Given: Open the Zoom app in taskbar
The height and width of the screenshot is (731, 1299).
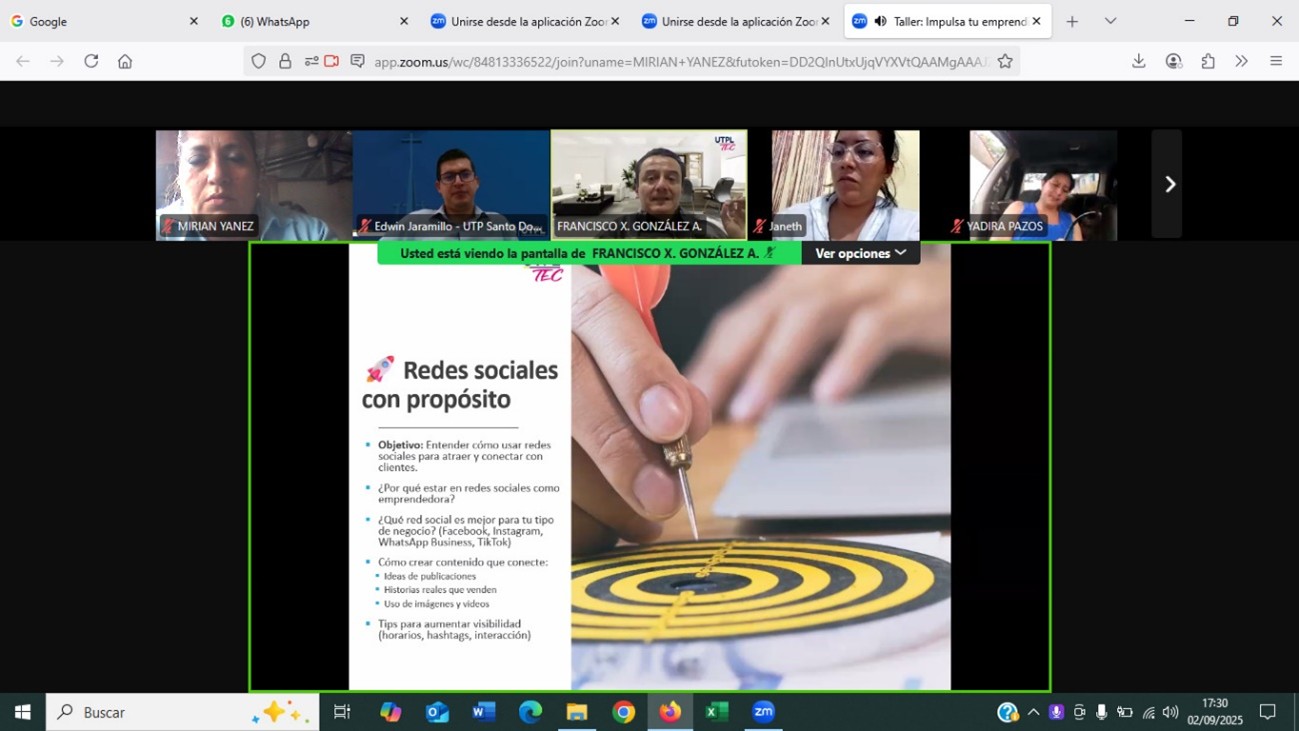Looking at the screenshot, I should click(763, 712).
